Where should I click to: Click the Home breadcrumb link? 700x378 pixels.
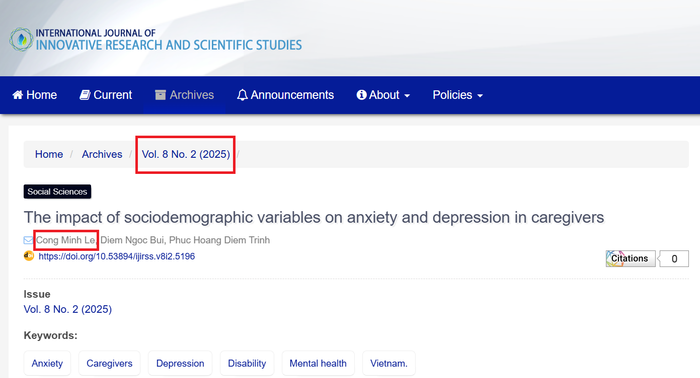(49, 154)
